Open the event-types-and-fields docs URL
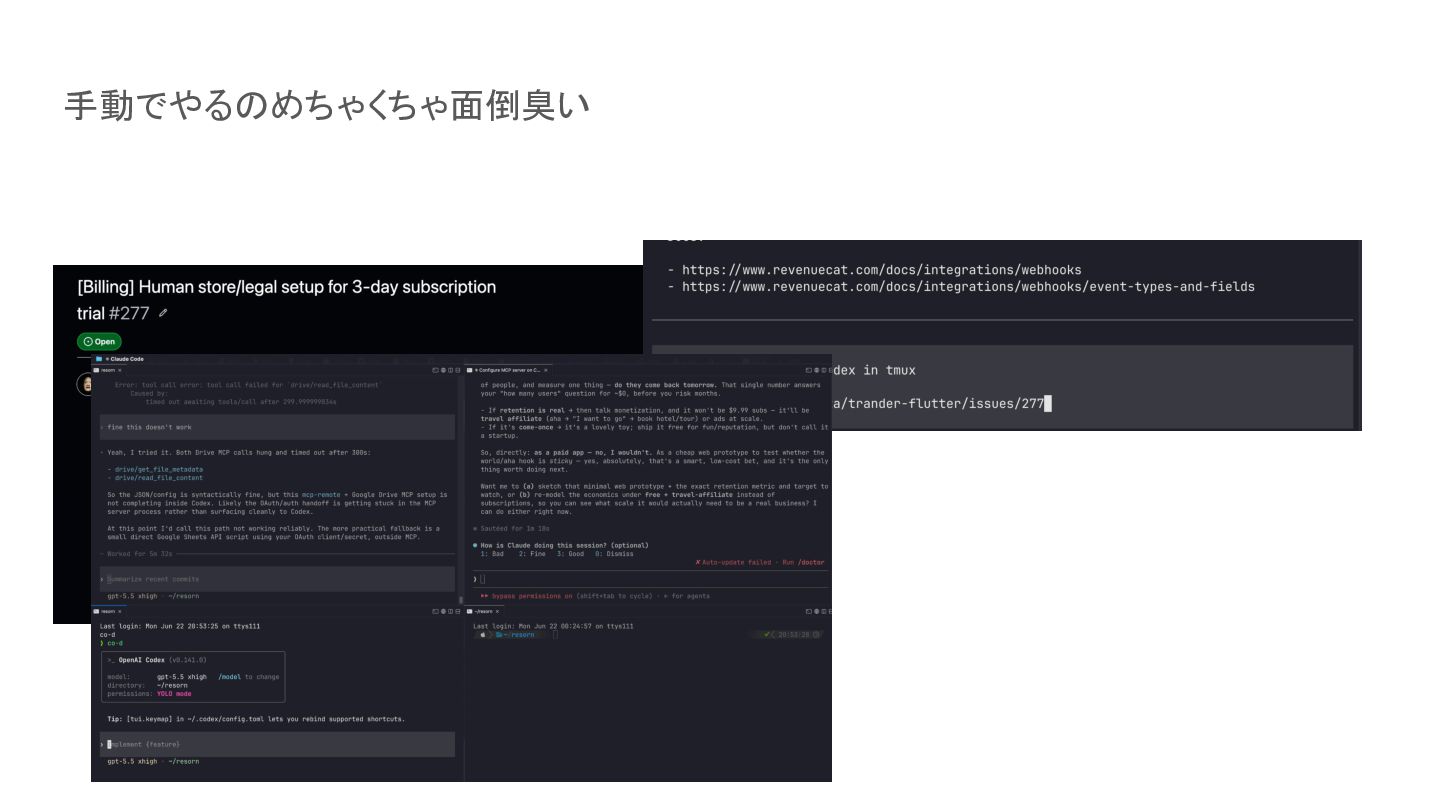This screenshot has height=810, width=1440. 968,287
